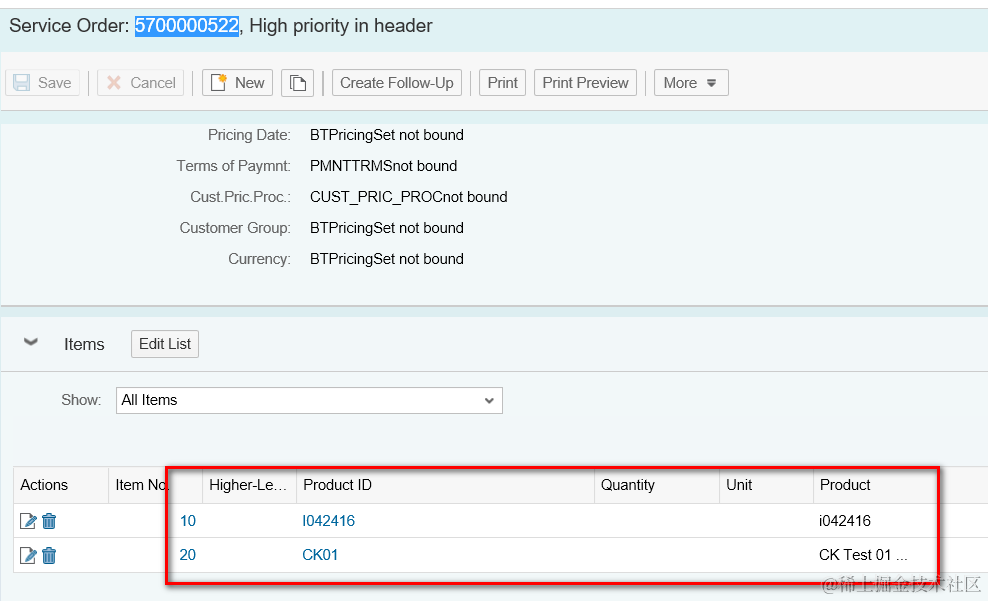988x601 pixels.
Task: Select the product cell i042416
Action: (x=844, y=521)
